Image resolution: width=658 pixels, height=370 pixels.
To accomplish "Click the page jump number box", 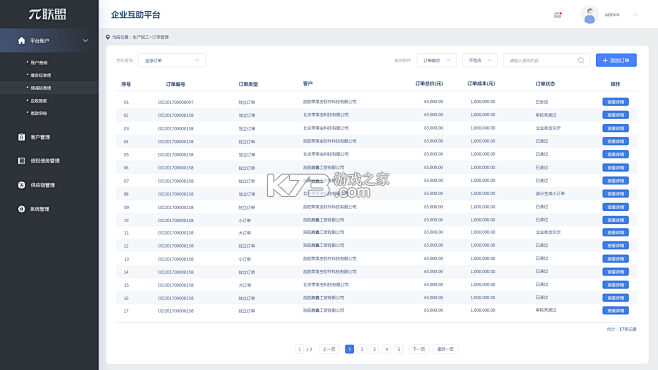I will coord(299,349).
